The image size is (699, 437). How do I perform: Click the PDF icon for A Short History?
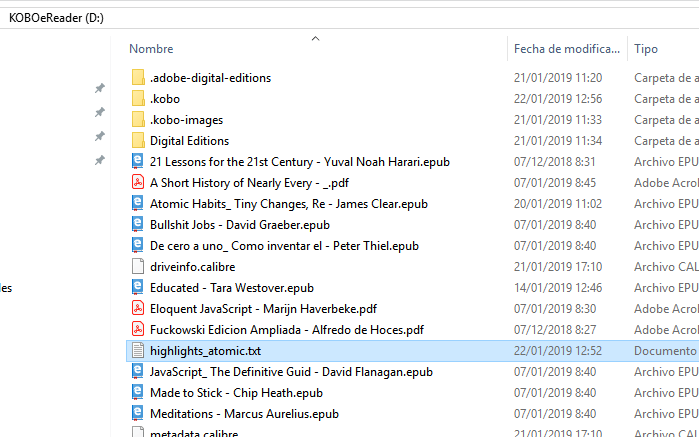tap(138, 182)
